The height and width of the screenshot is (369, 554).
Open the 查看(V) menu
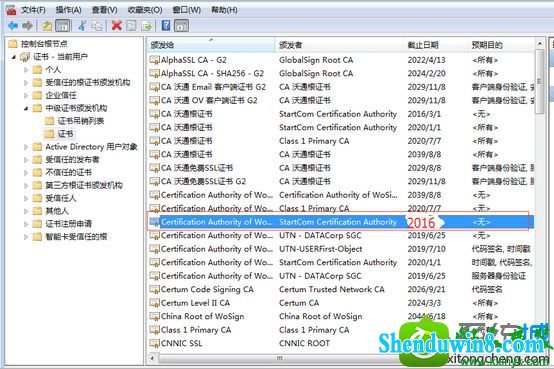coord(105,10)
